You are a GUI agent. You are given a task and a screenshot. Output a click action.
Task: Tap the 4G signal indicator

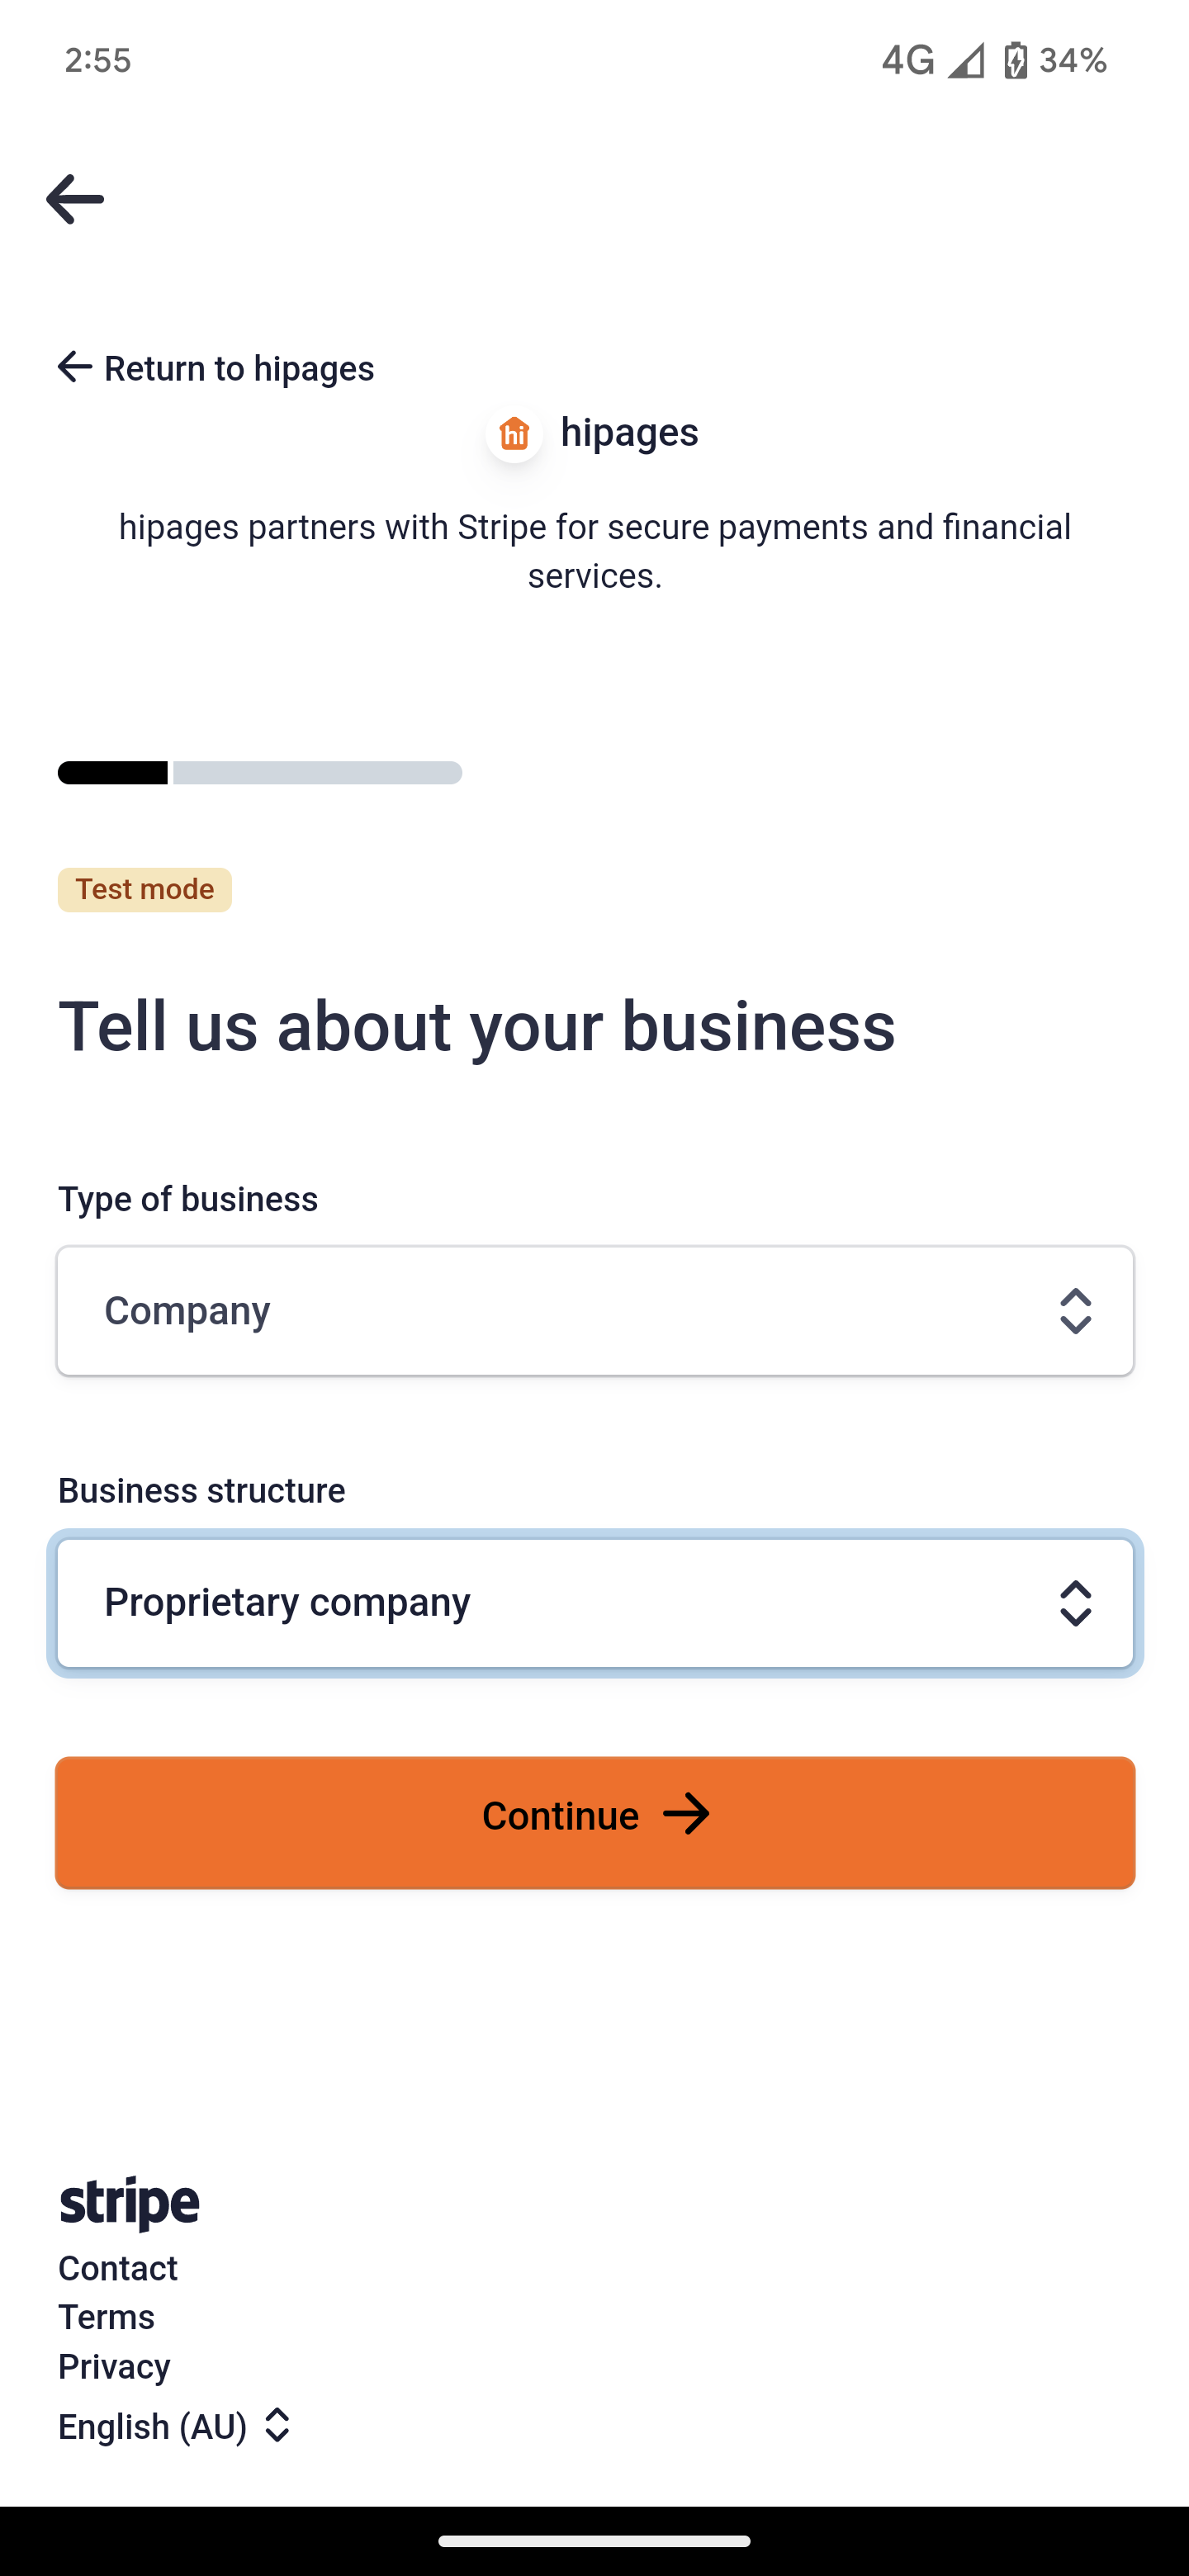pos(907,61)
